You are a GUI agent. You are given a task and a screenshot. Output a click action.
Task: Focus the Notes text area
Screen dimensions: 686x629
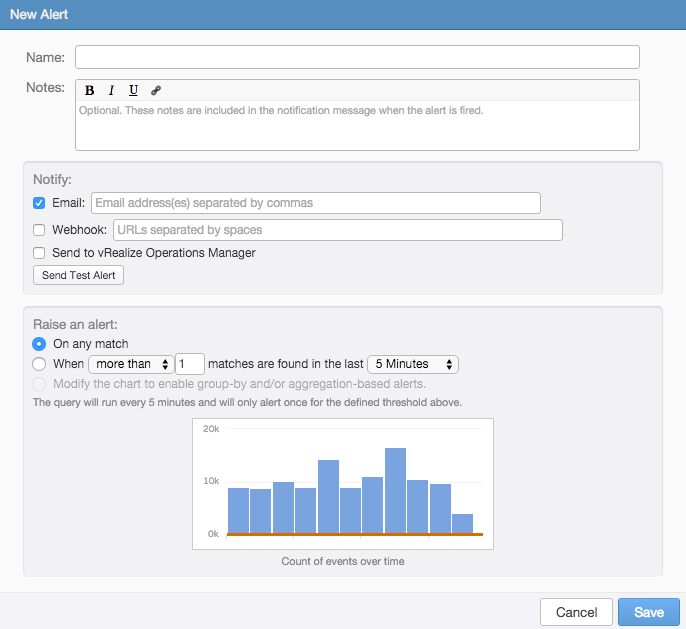pyautogui.click(x=357, y=125)
